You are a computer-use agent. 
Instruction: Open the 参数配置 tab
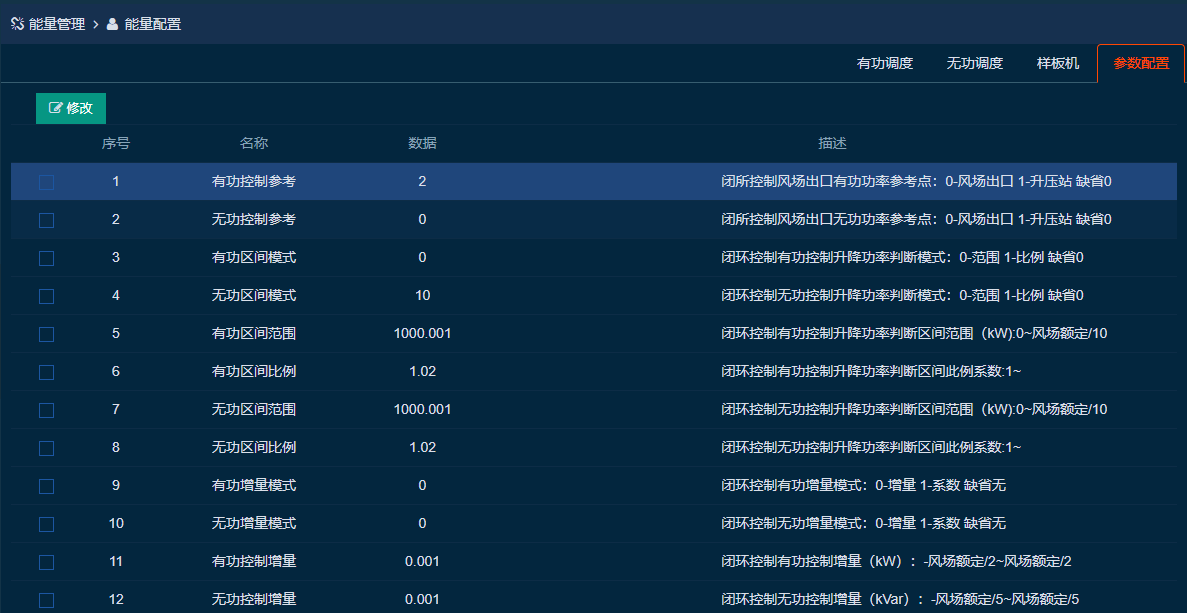1141,63
